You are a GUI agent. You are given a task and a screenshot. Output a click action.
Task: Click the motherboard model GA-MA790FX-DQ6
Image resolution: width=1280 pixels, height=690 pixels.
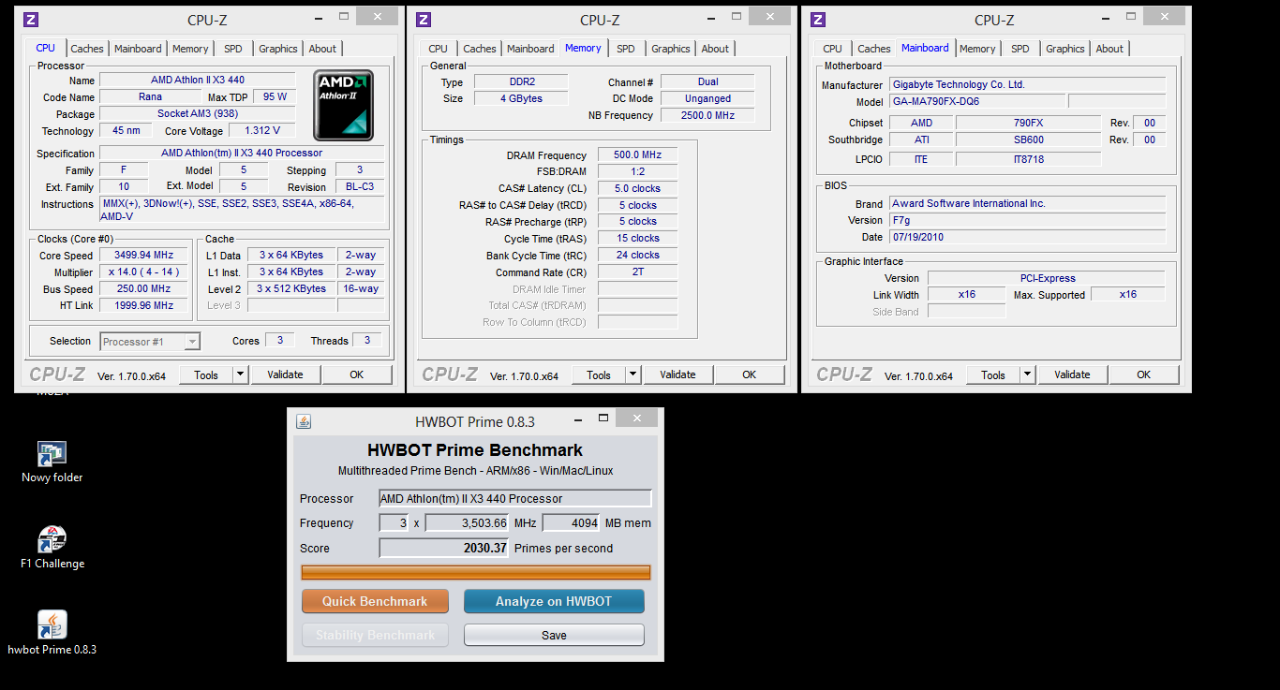[x=977, y=101]
